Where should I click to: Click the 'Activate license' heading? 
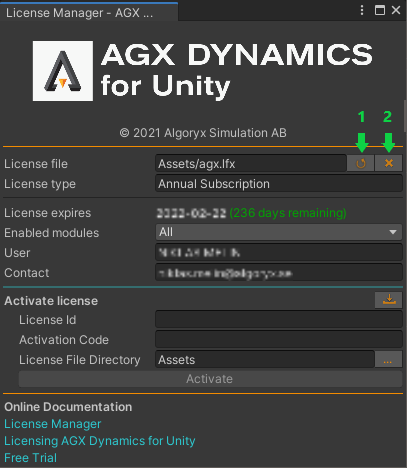coord(51,301)
